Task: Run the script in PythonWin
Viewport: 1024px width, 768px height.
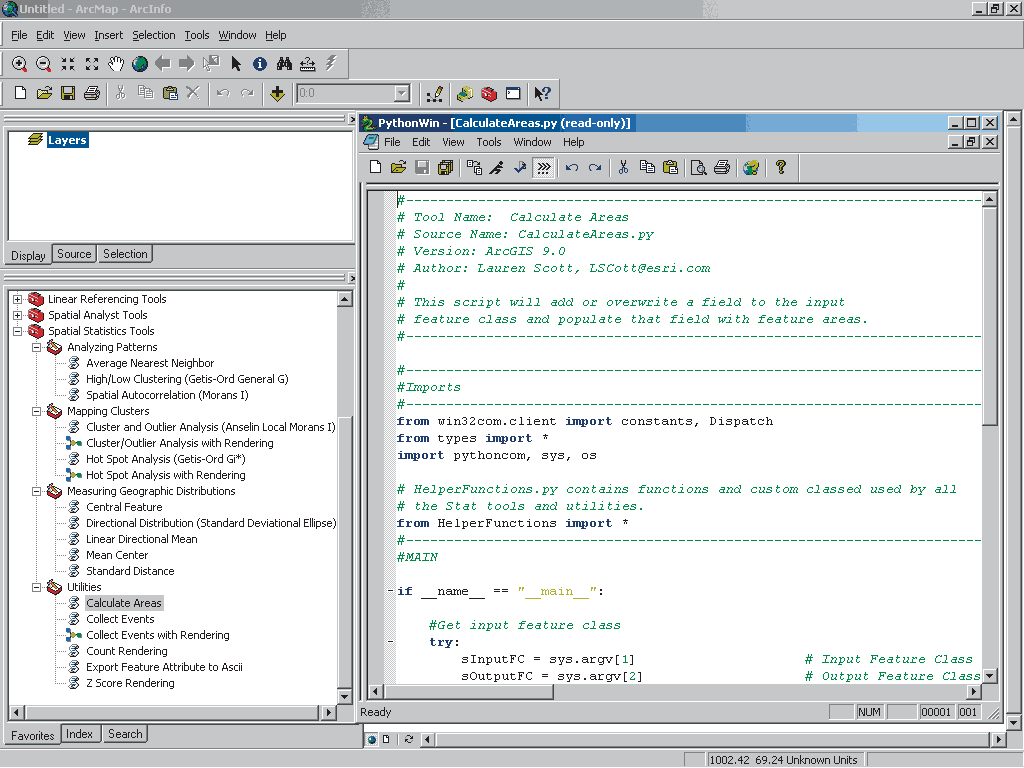Action: point(494,167)
